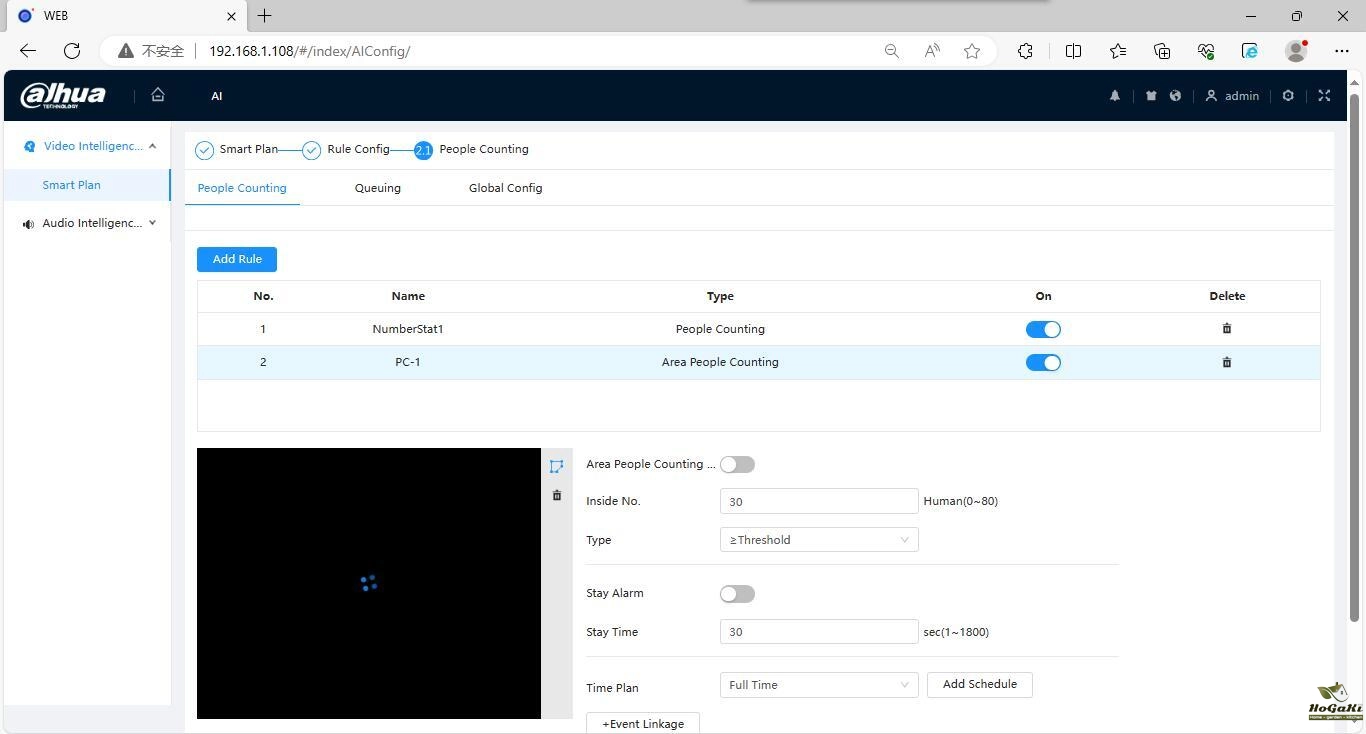1366x734 pixels.
Task: Expand the Time Plan dropdown
Action: click(x=818, y=685)
